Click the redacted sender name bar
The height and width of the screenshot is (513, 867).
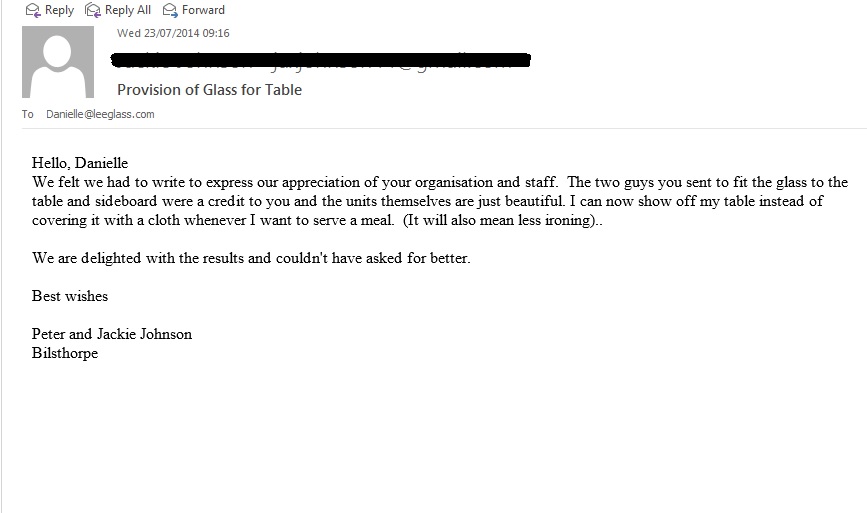coord(322,59)
